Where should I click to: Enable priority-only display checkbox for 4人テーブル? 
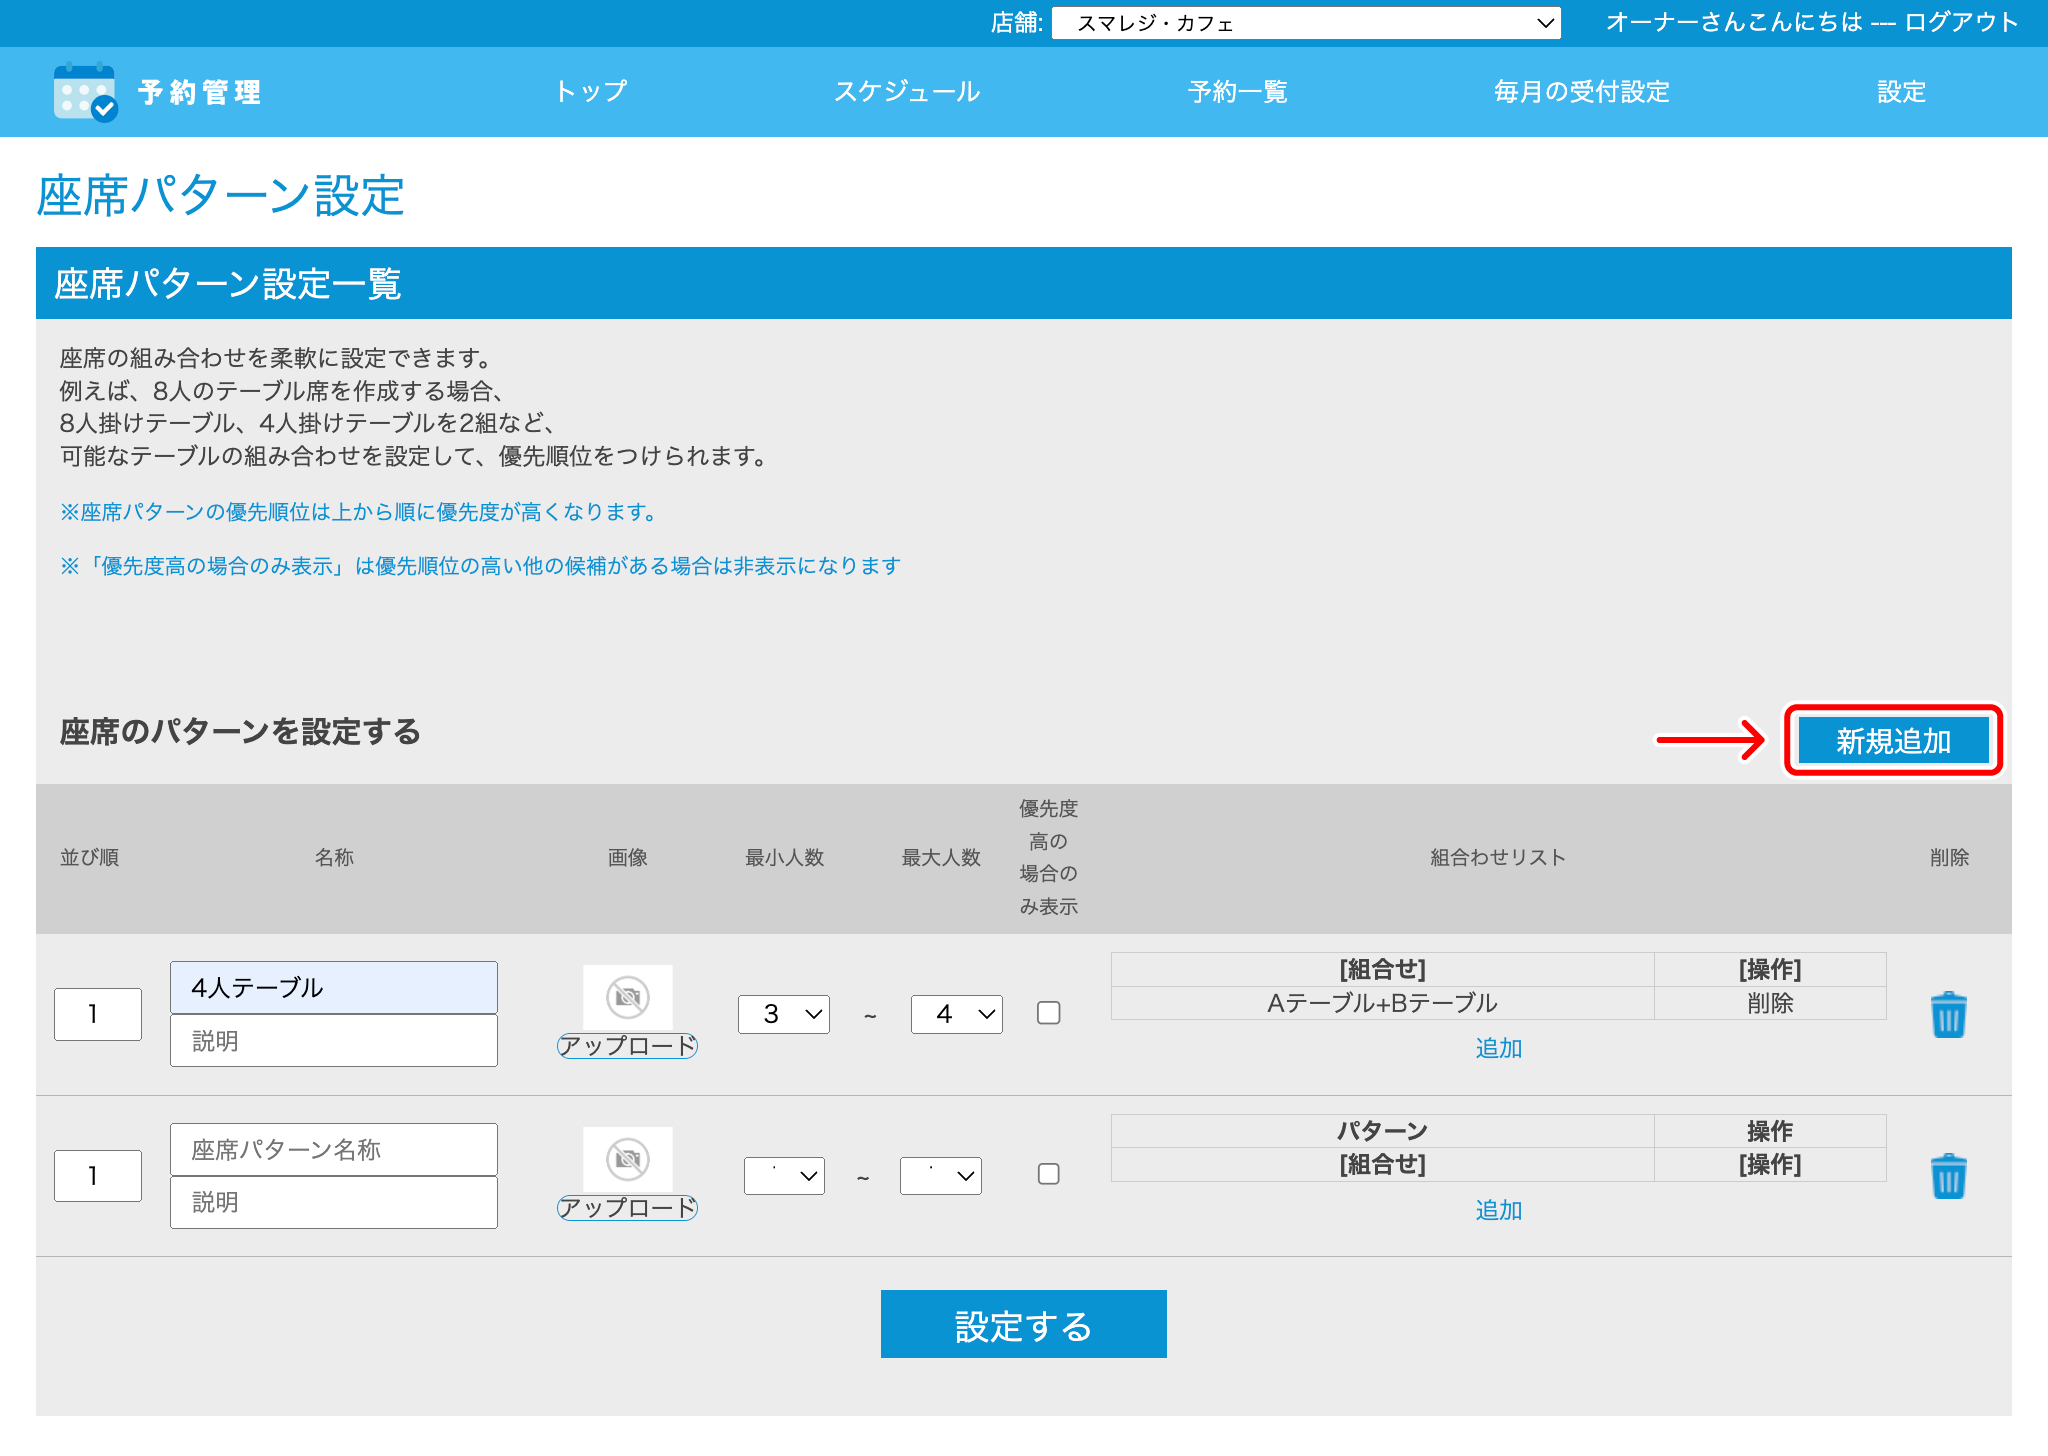[x=1049, y=1013]
